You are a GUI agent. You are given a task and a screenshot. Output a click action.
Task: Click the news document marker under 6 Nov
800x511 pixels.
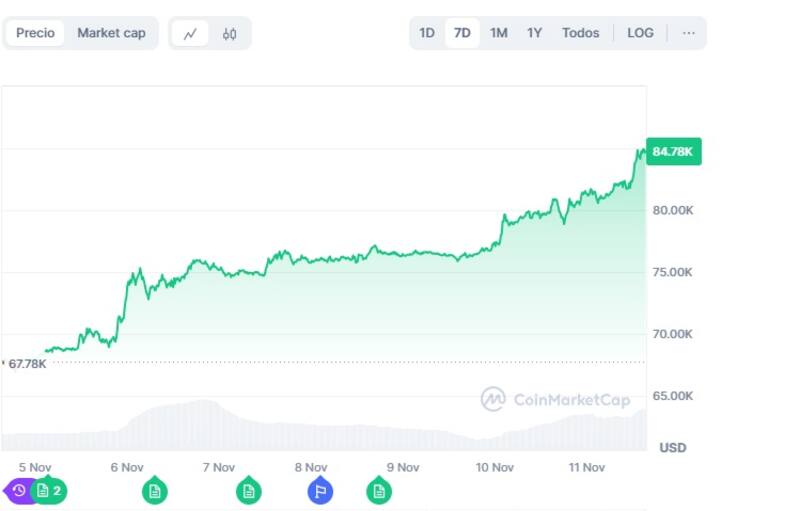(x=154, y=490)
